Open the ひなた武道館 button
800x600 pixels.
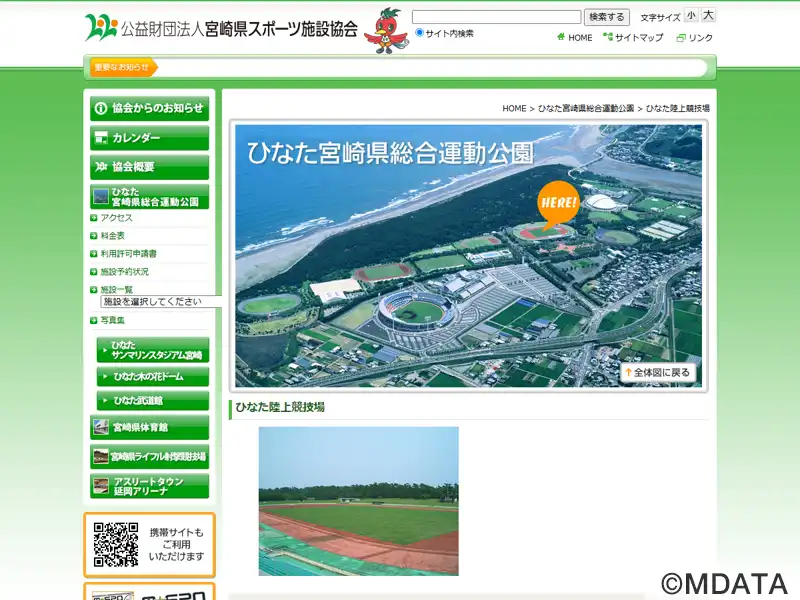tap(153, 401)
